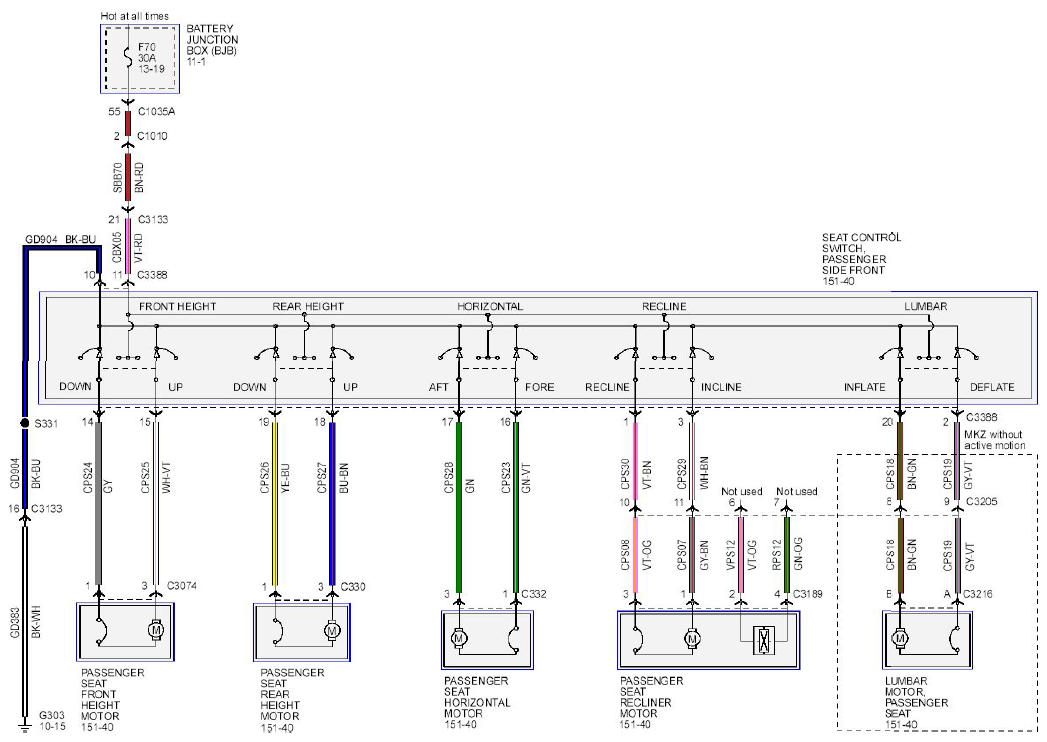Click the 'REAR HEIGHT' switch heading

(x=308, y=307)
